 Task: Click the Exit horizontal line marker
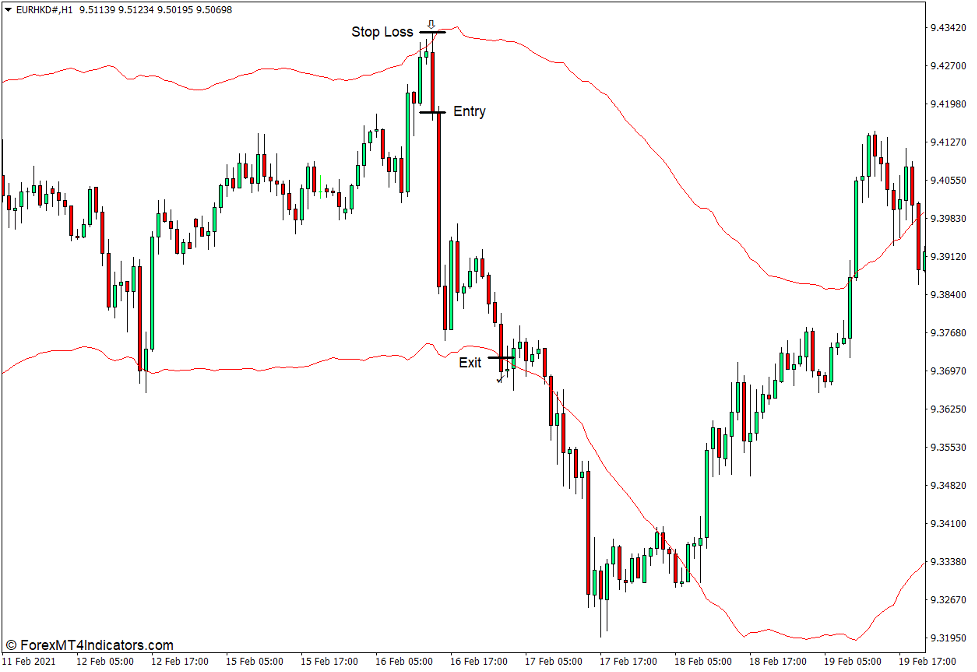coord(501,357)
